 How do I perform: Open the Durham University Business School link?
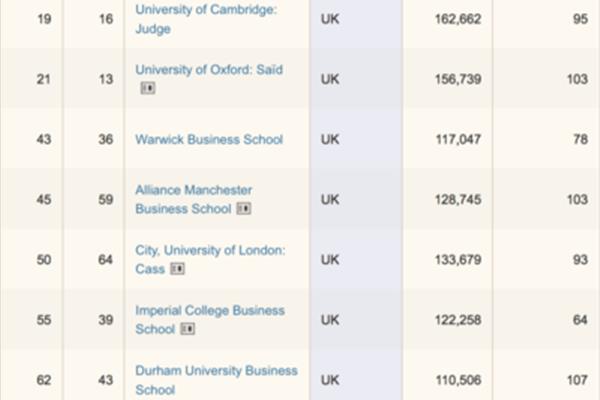[x=216, y=380]
